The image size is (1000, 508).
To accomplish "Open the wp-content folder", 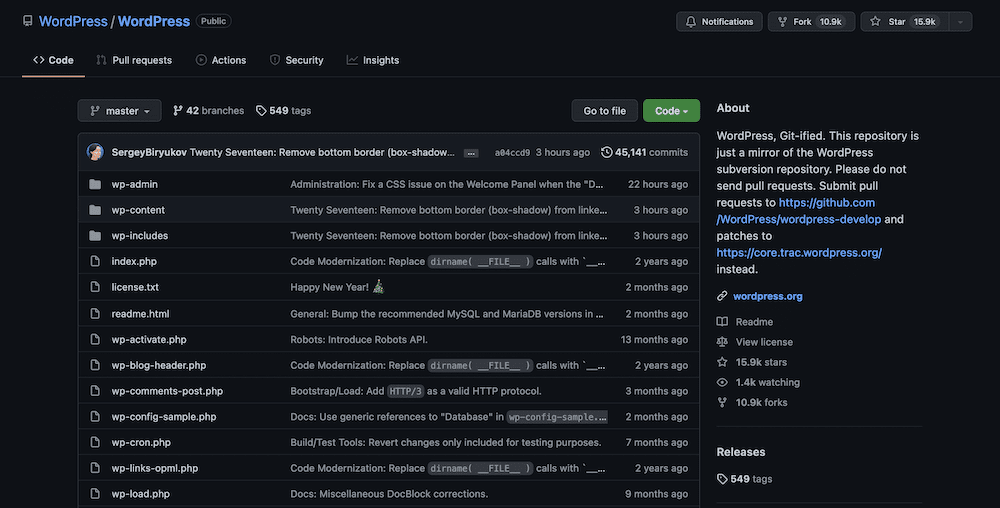I will point(138,210).
